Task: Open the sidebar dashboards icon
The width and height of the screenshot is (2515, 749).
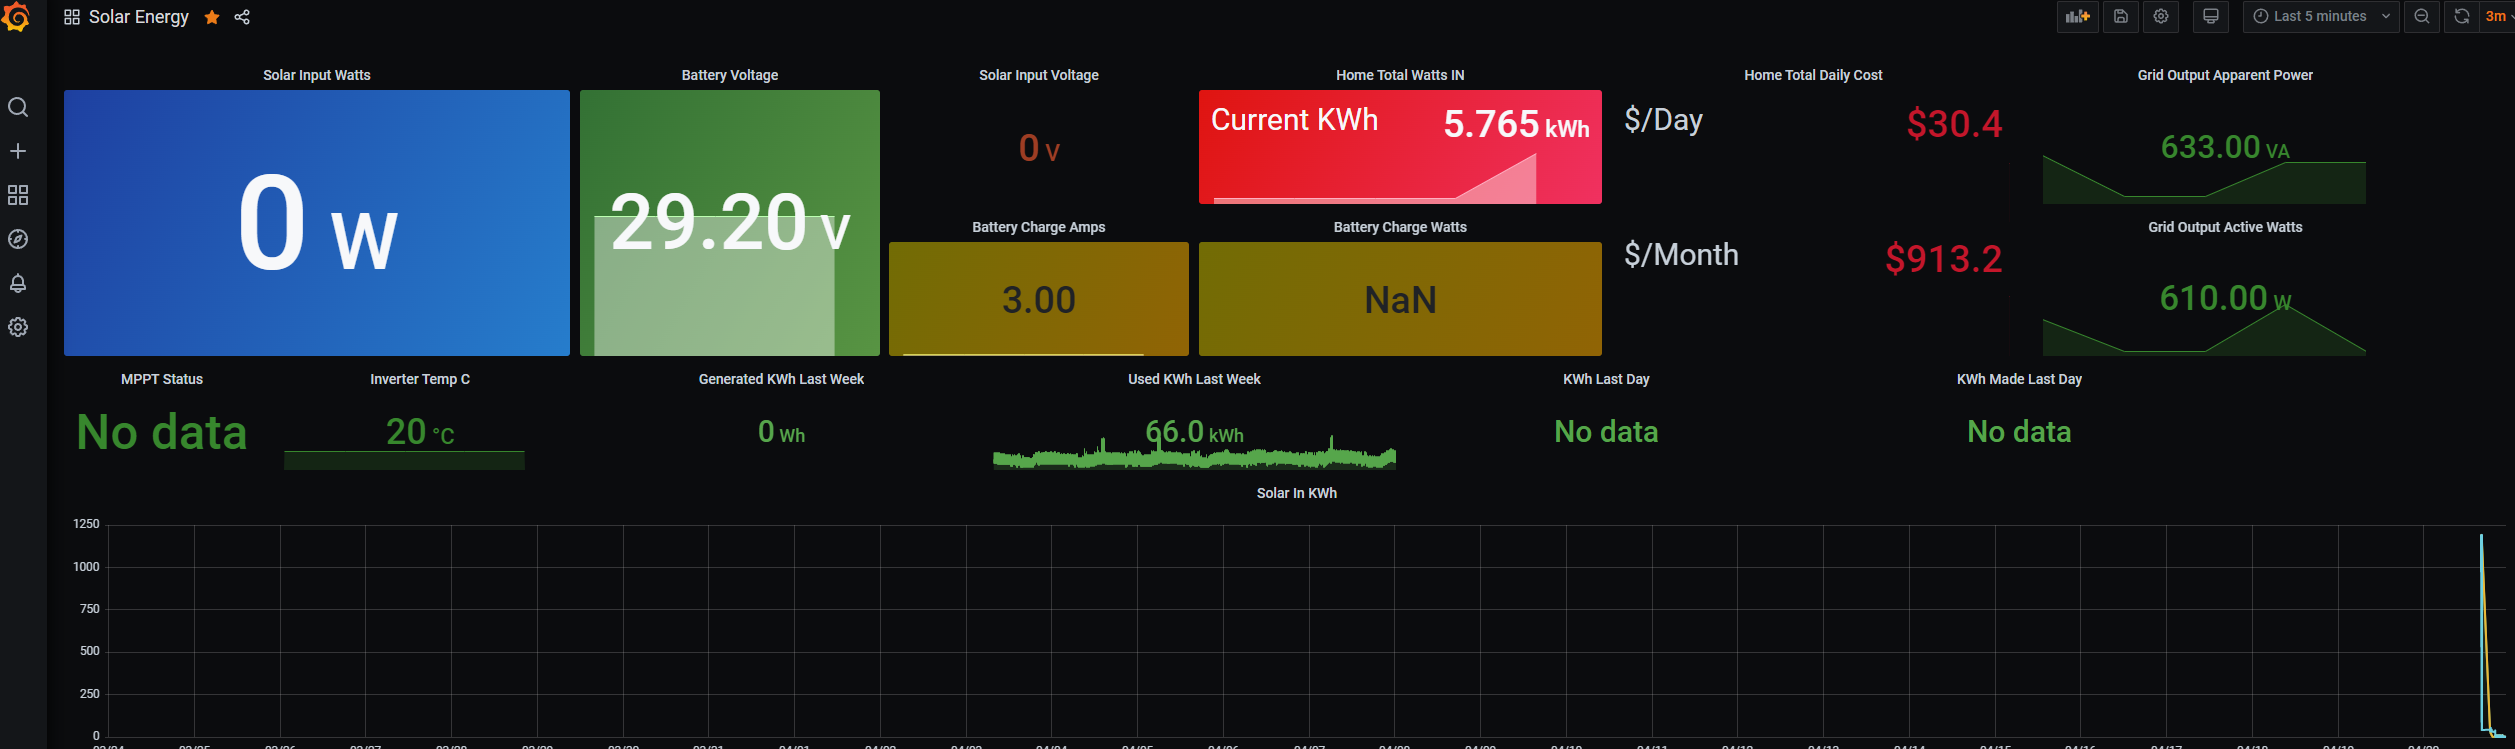Action: (18, 195)
